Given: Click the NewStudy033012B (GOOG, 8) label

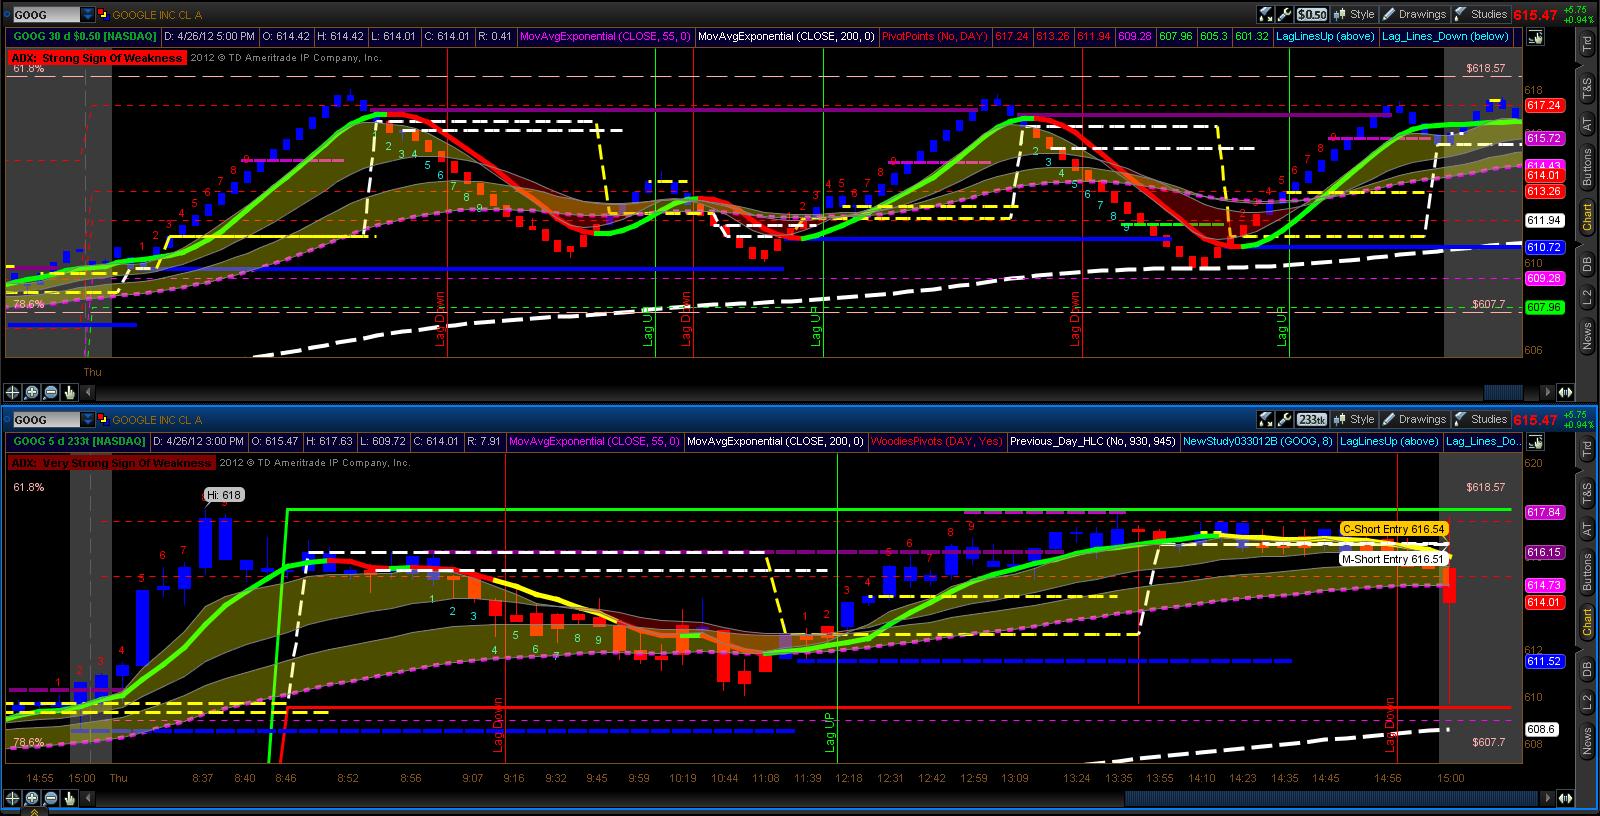Looking at the screenshot, I should (1257, 441).
